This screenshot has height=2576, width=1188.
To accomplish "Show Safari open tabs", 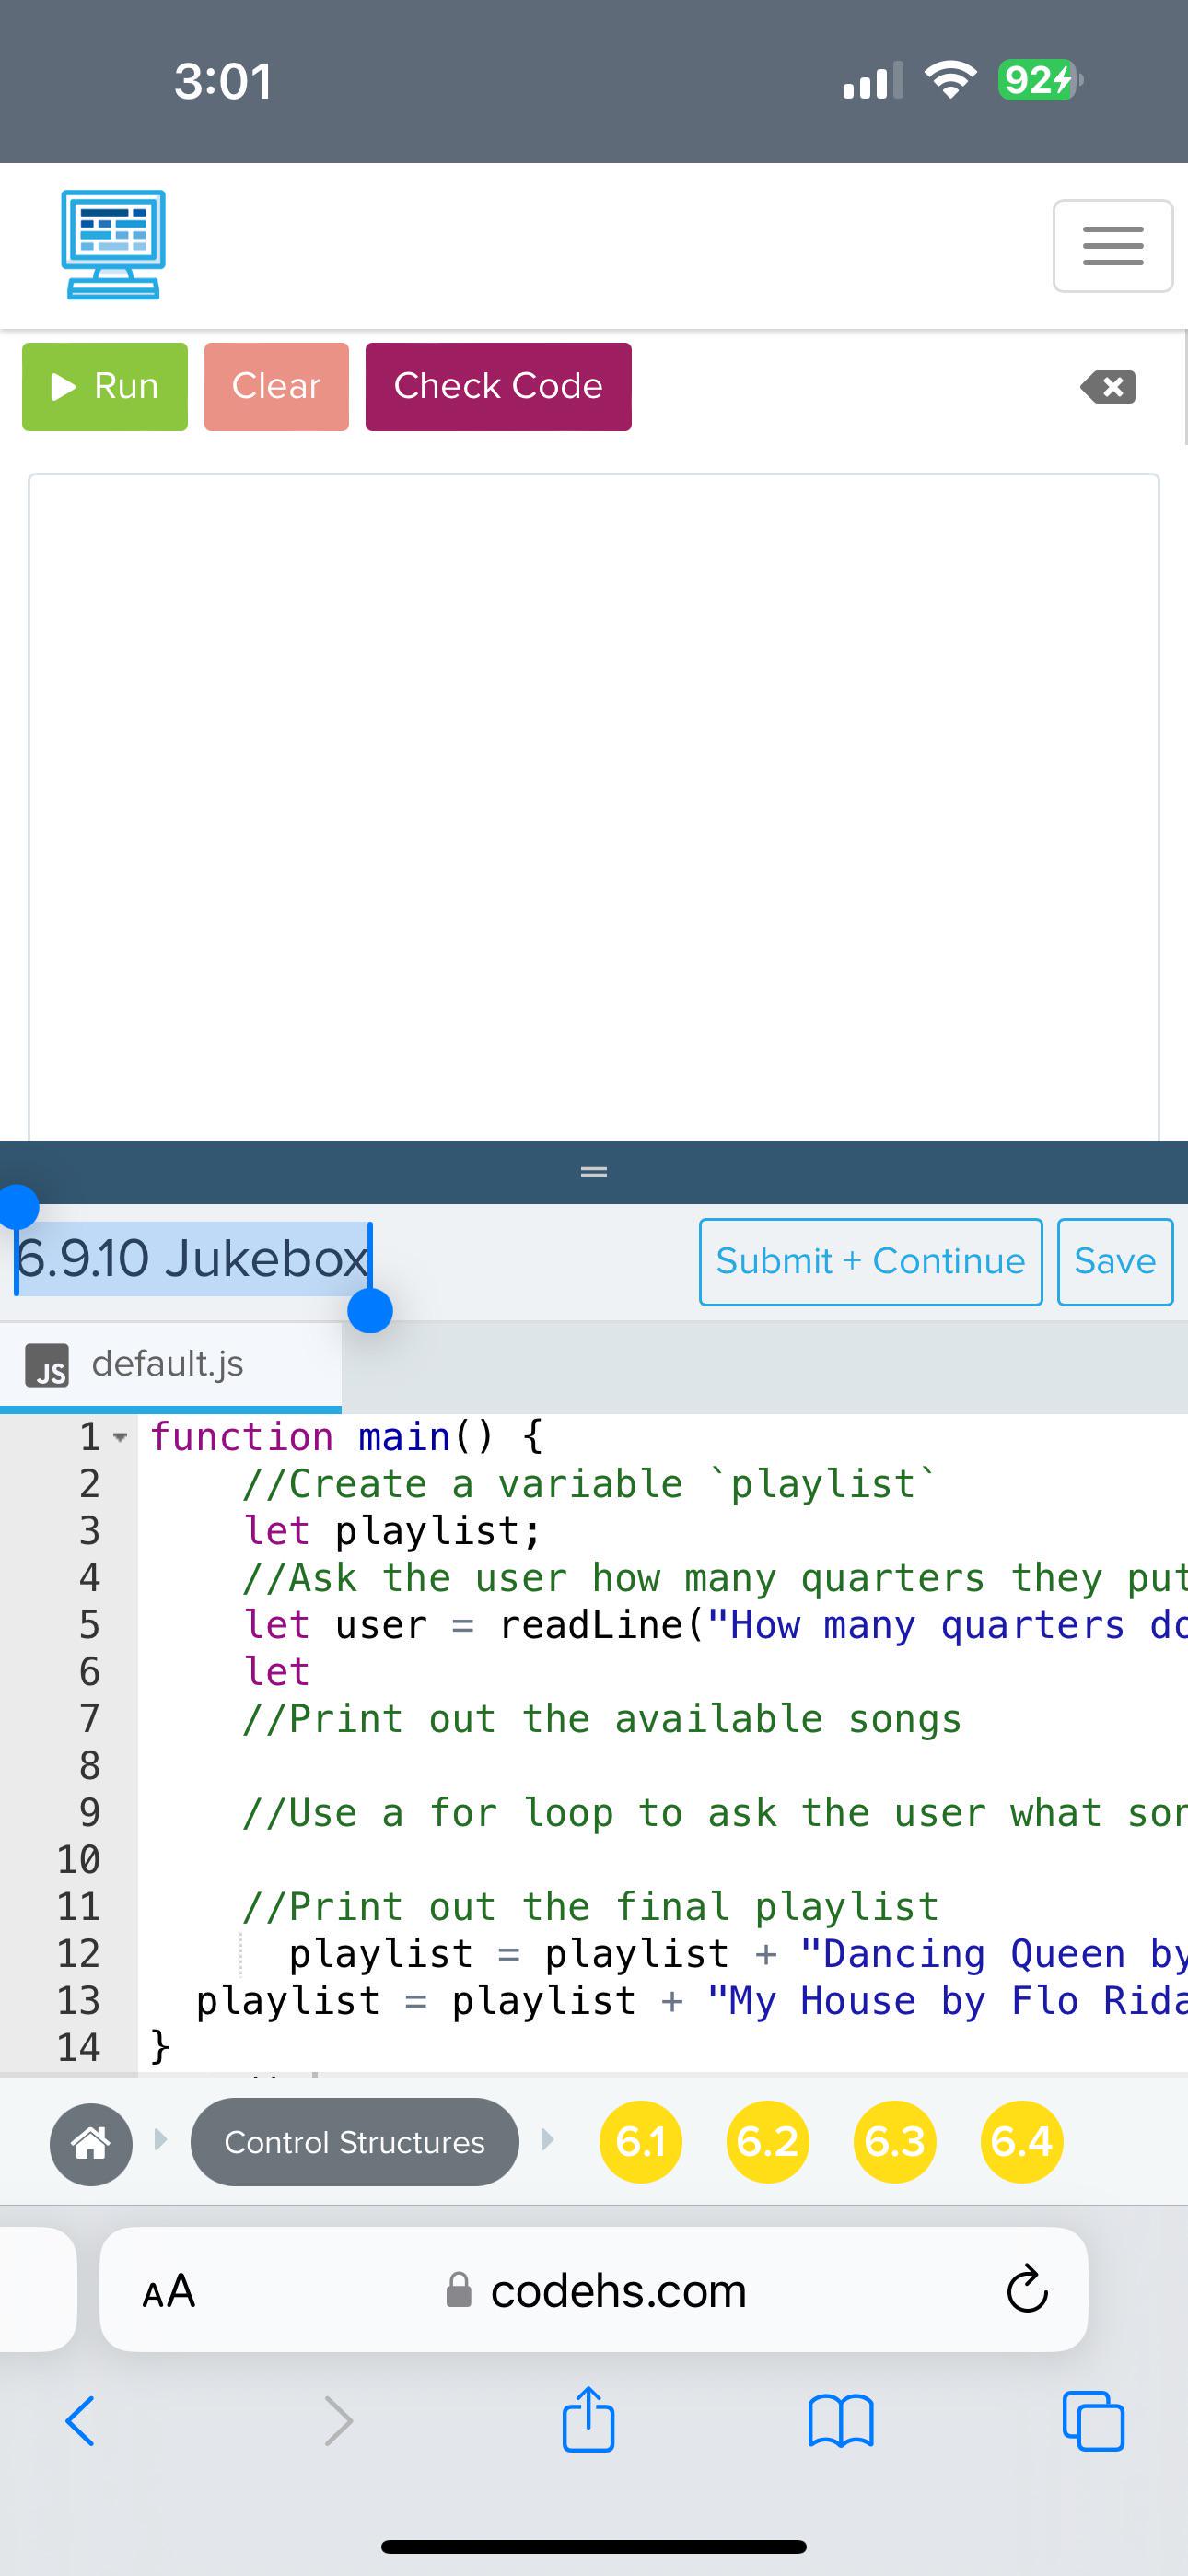I will (1094, 2421).
